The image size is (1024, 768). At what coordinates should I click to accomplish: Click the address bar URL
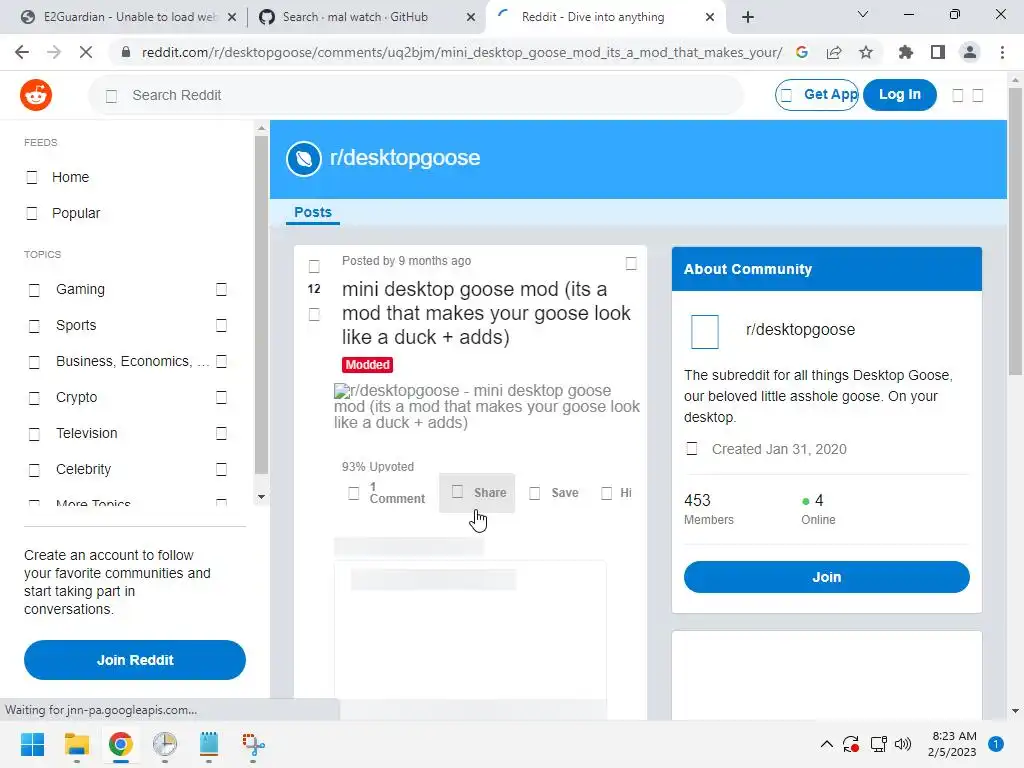[x=461, y=52]
